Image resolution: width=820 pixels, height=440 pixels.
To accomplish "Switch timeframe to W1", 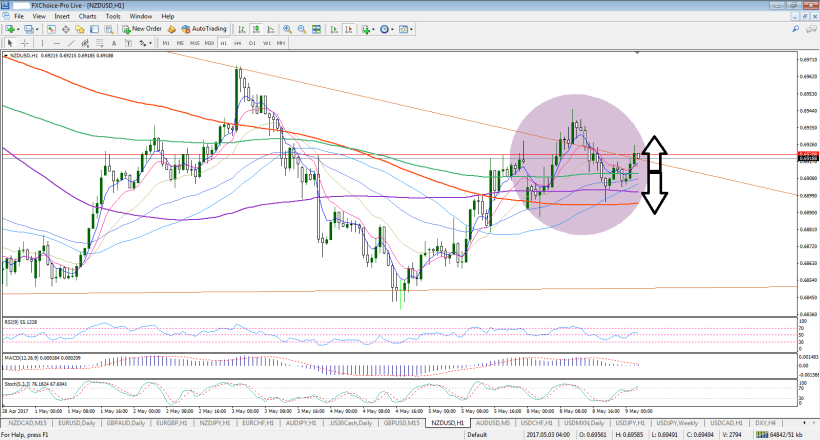I will point(267,43).
